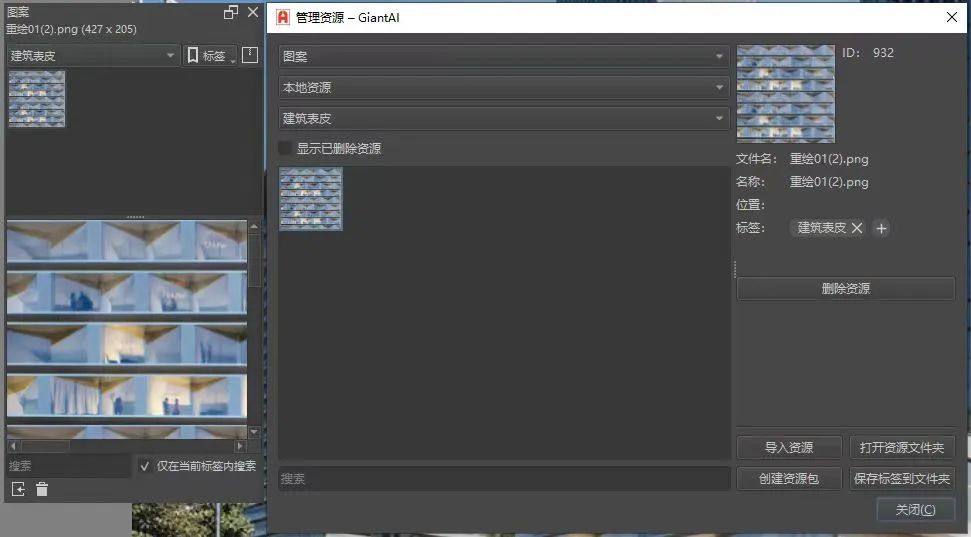
Task: Expand the 图案 resource type dropdown
Action: click(x=502, y=57)
